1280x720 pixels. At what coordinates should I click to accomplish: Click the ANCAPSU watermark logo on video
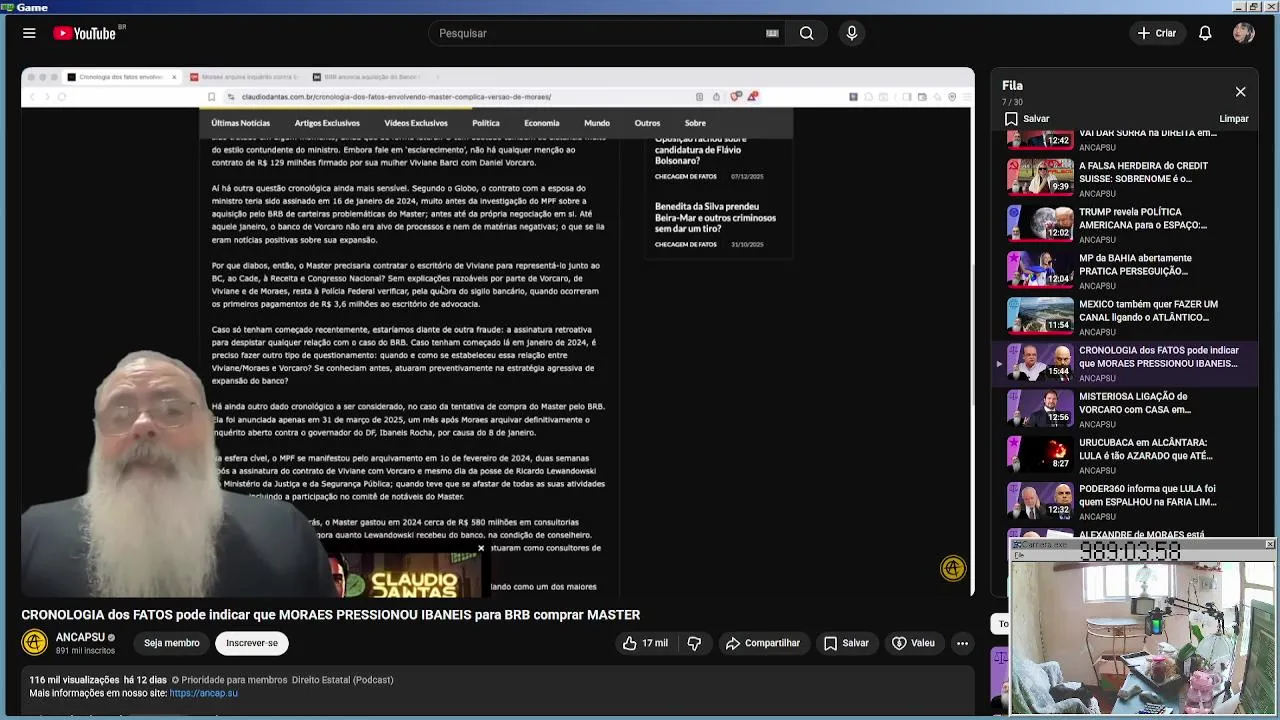953,568
